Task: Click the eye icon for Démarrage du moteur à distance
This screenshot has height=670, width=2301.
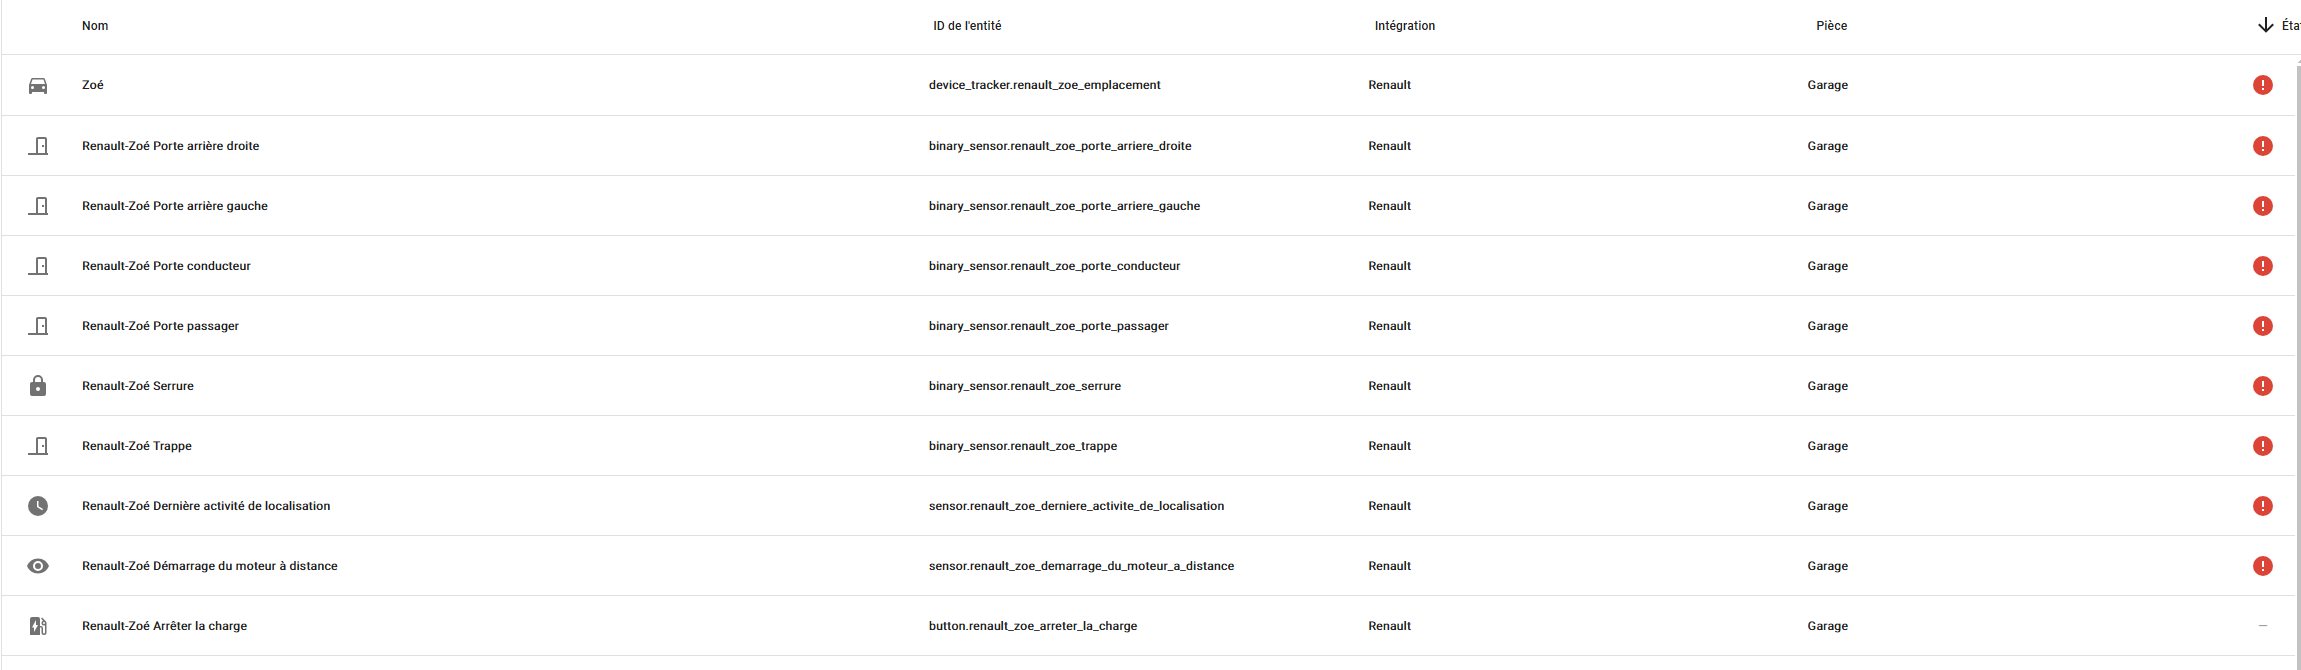Action: click(38, 566)
